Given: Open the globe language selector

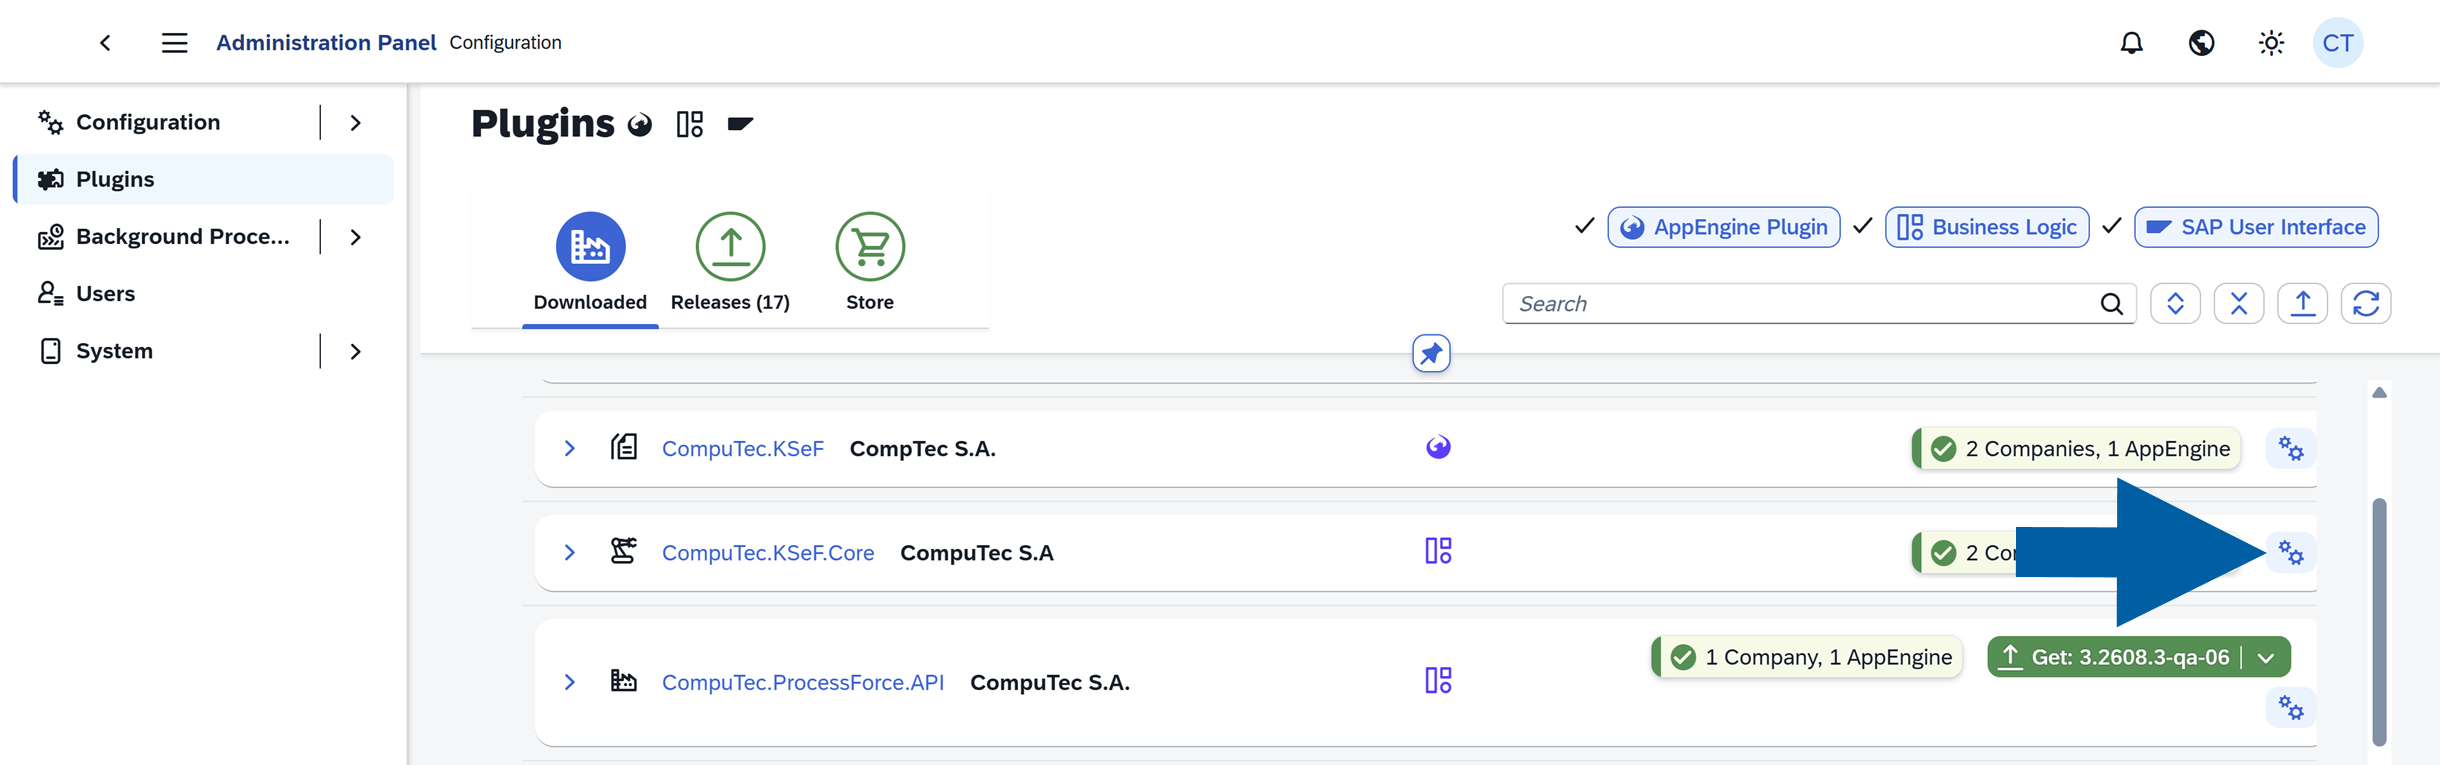Looking at the screenshot, I should coord(2201,43).
